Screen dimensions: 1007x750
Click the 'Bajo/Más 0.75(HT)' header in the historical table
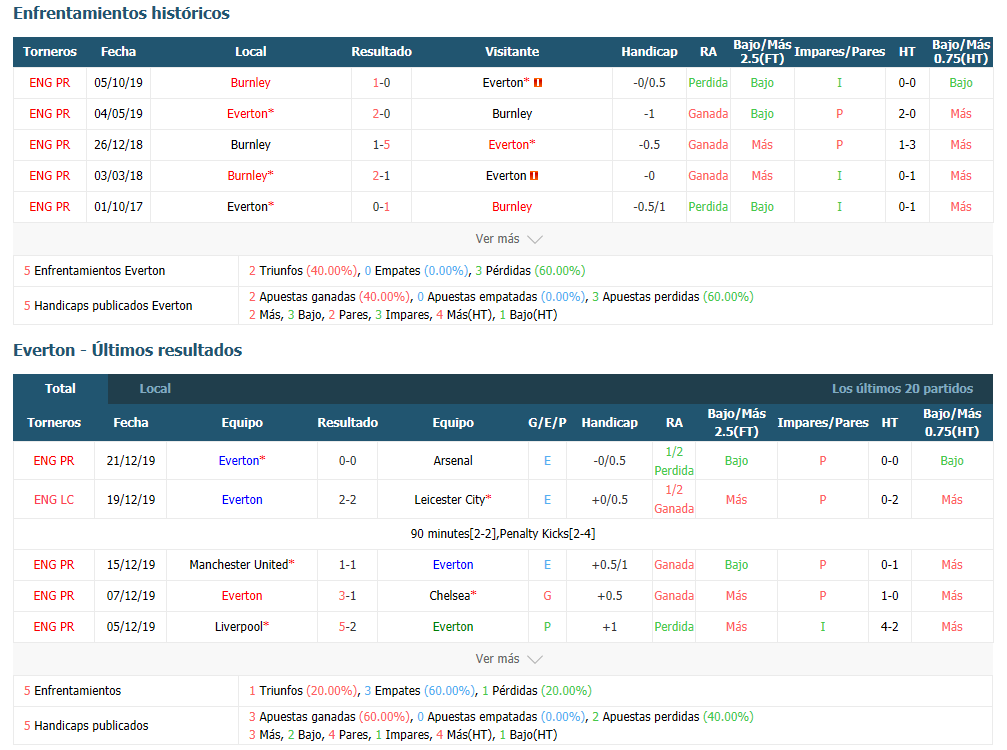pos(961,52)
